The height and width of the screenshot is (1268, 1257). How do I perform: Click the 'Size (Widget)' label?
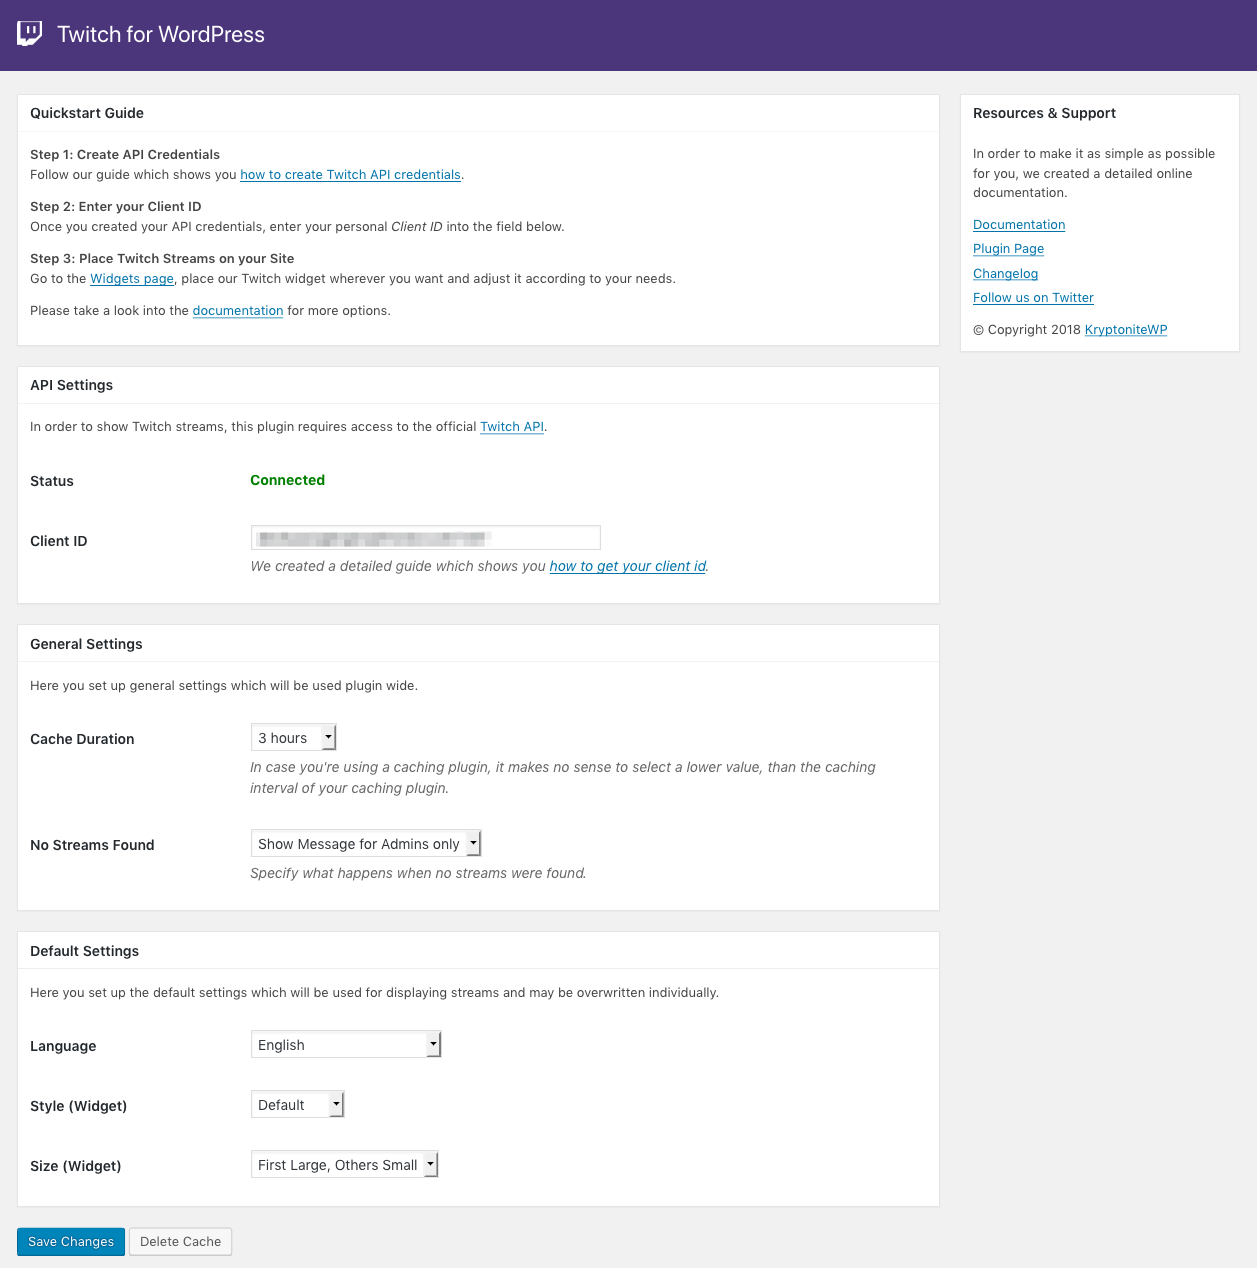coord(76,1166)
